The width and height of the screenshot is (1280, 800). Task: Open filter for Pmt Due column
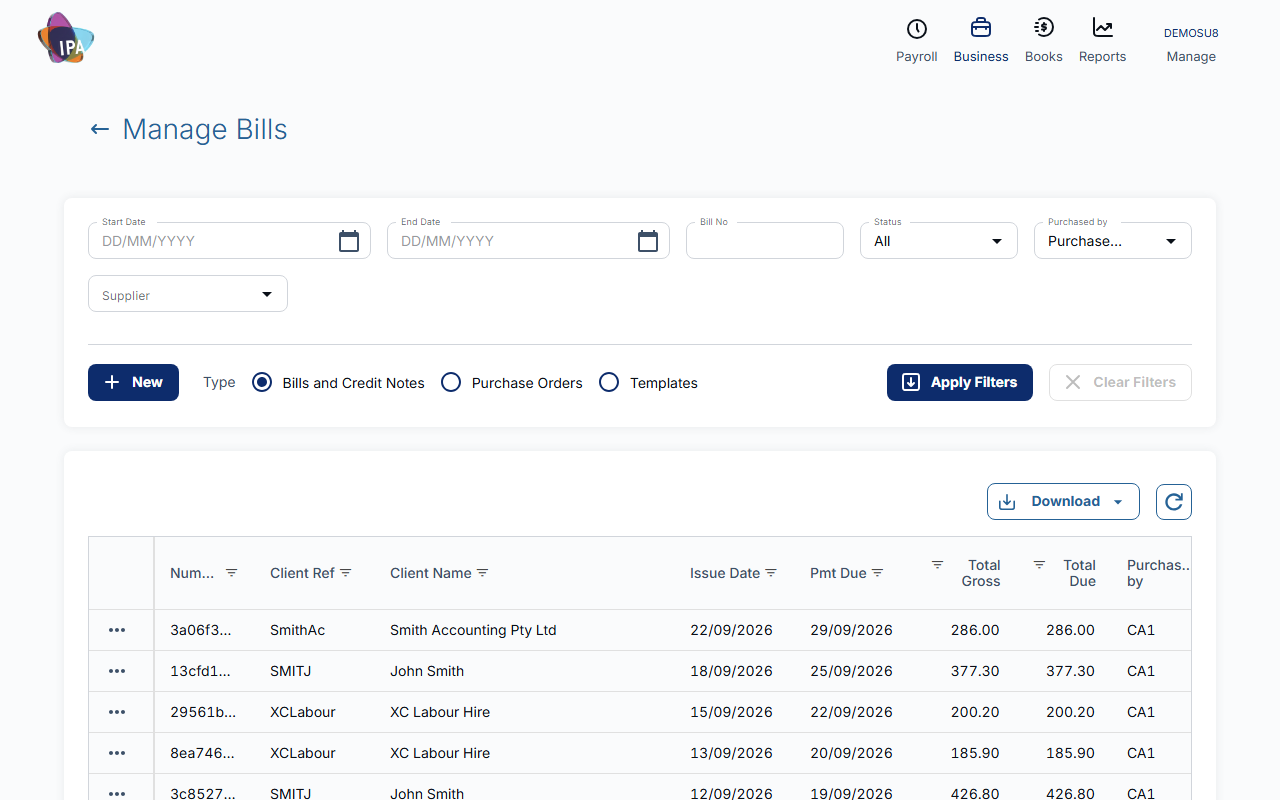click(877, 573)
